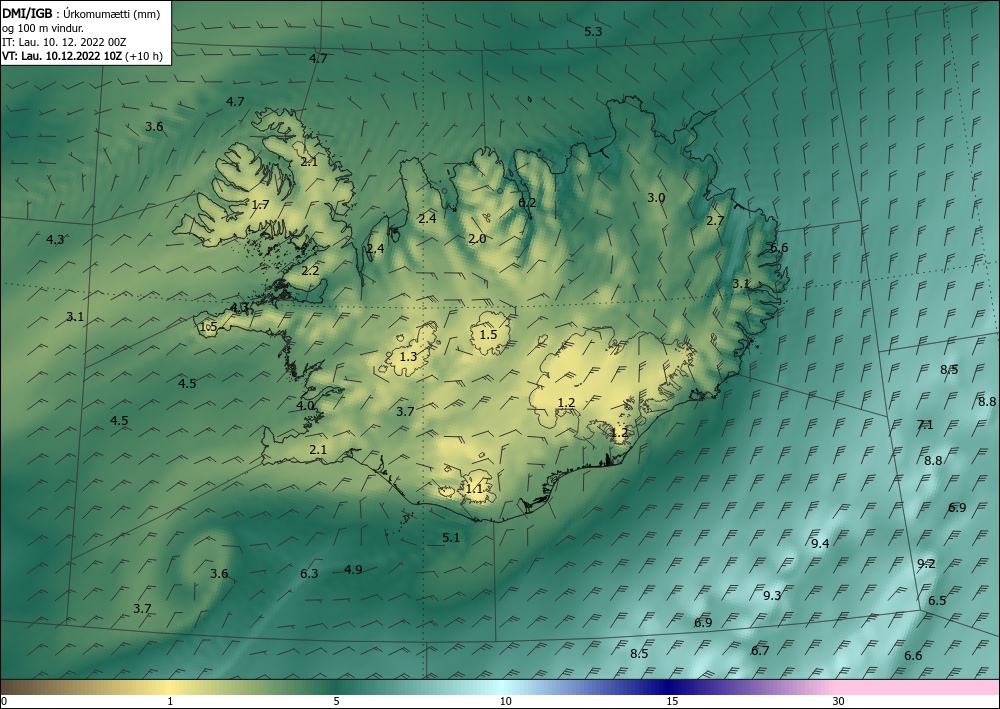Click the '0' label on the color scale
The width and height of the screenshot is (1000, 709).
(4, 701)
